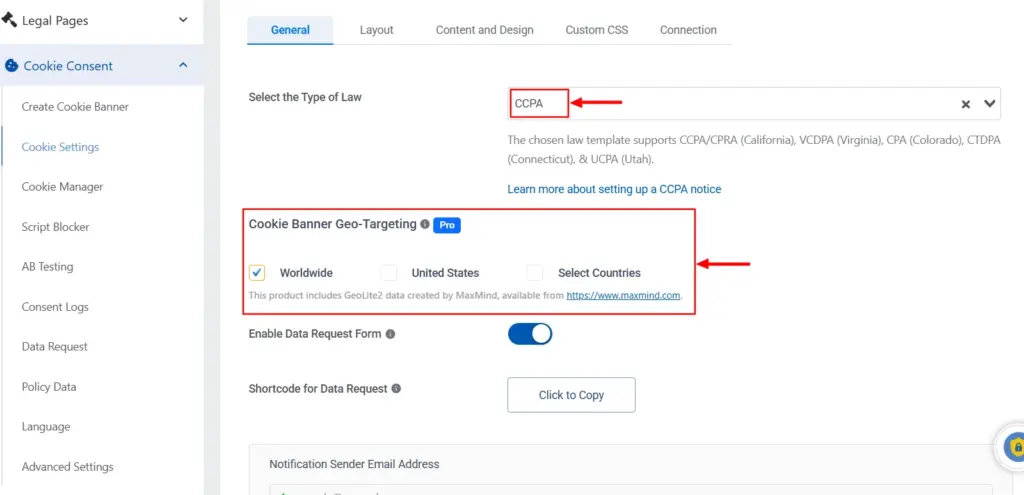Screen dimensions: 1024x495
Task: Uncheck the Worldwide checkbox
Action: (257, 273)
